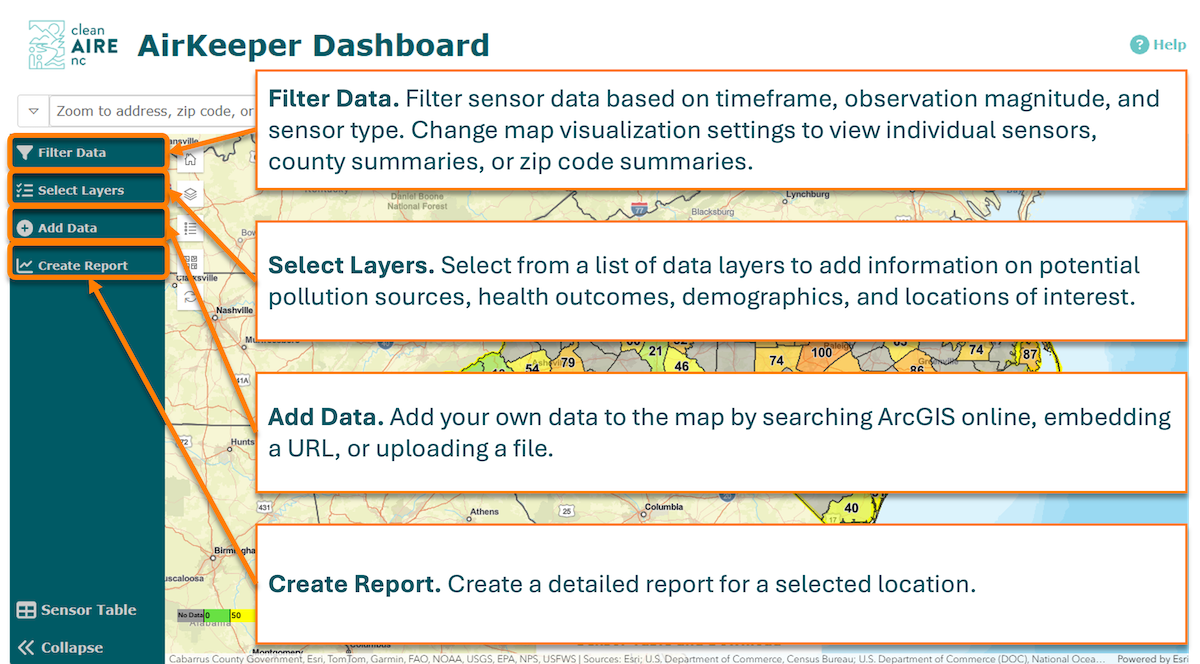This screenshot has width=1200, height=664.
Task: Click the Help question mark icon
Action: coord(1139,45)
